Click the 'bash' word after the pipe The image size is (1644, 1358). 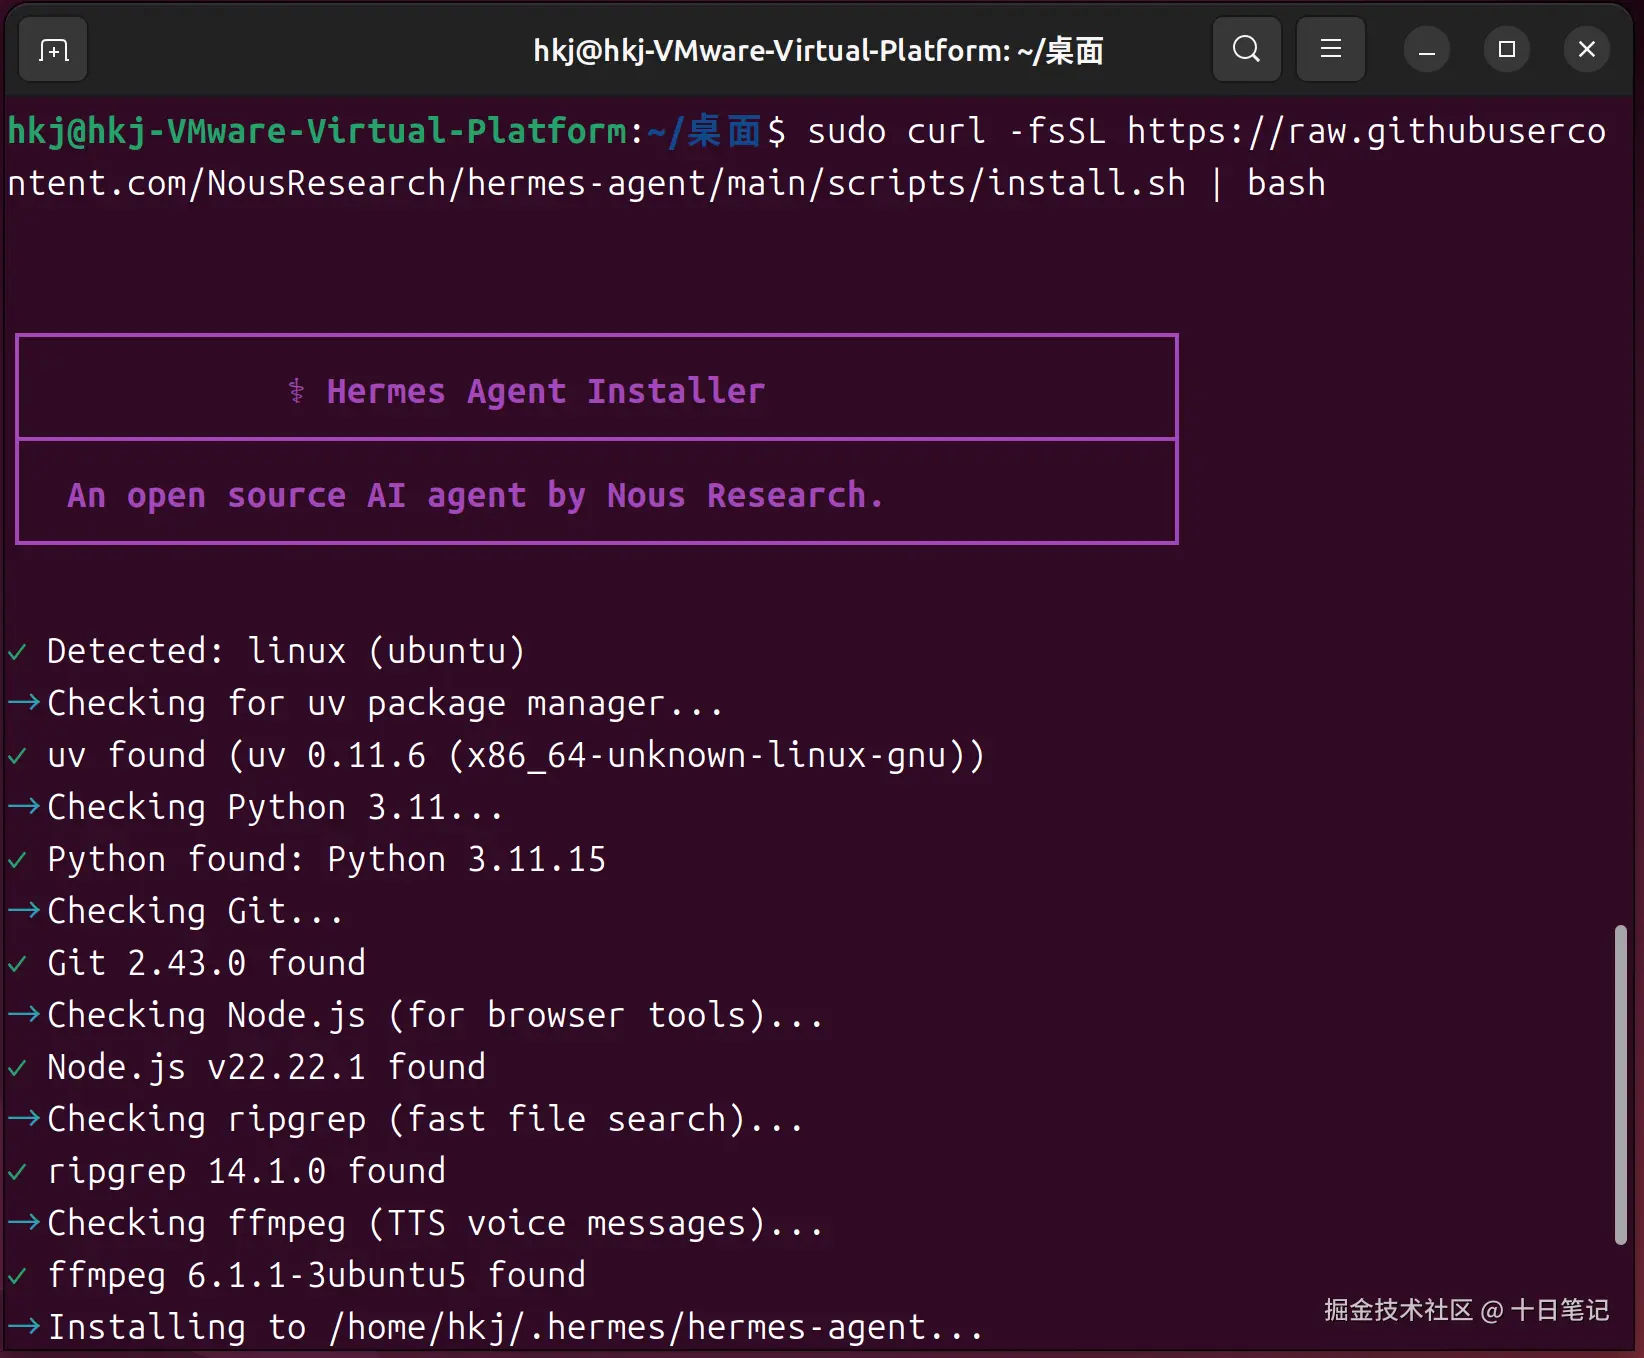pos(1286,183)
